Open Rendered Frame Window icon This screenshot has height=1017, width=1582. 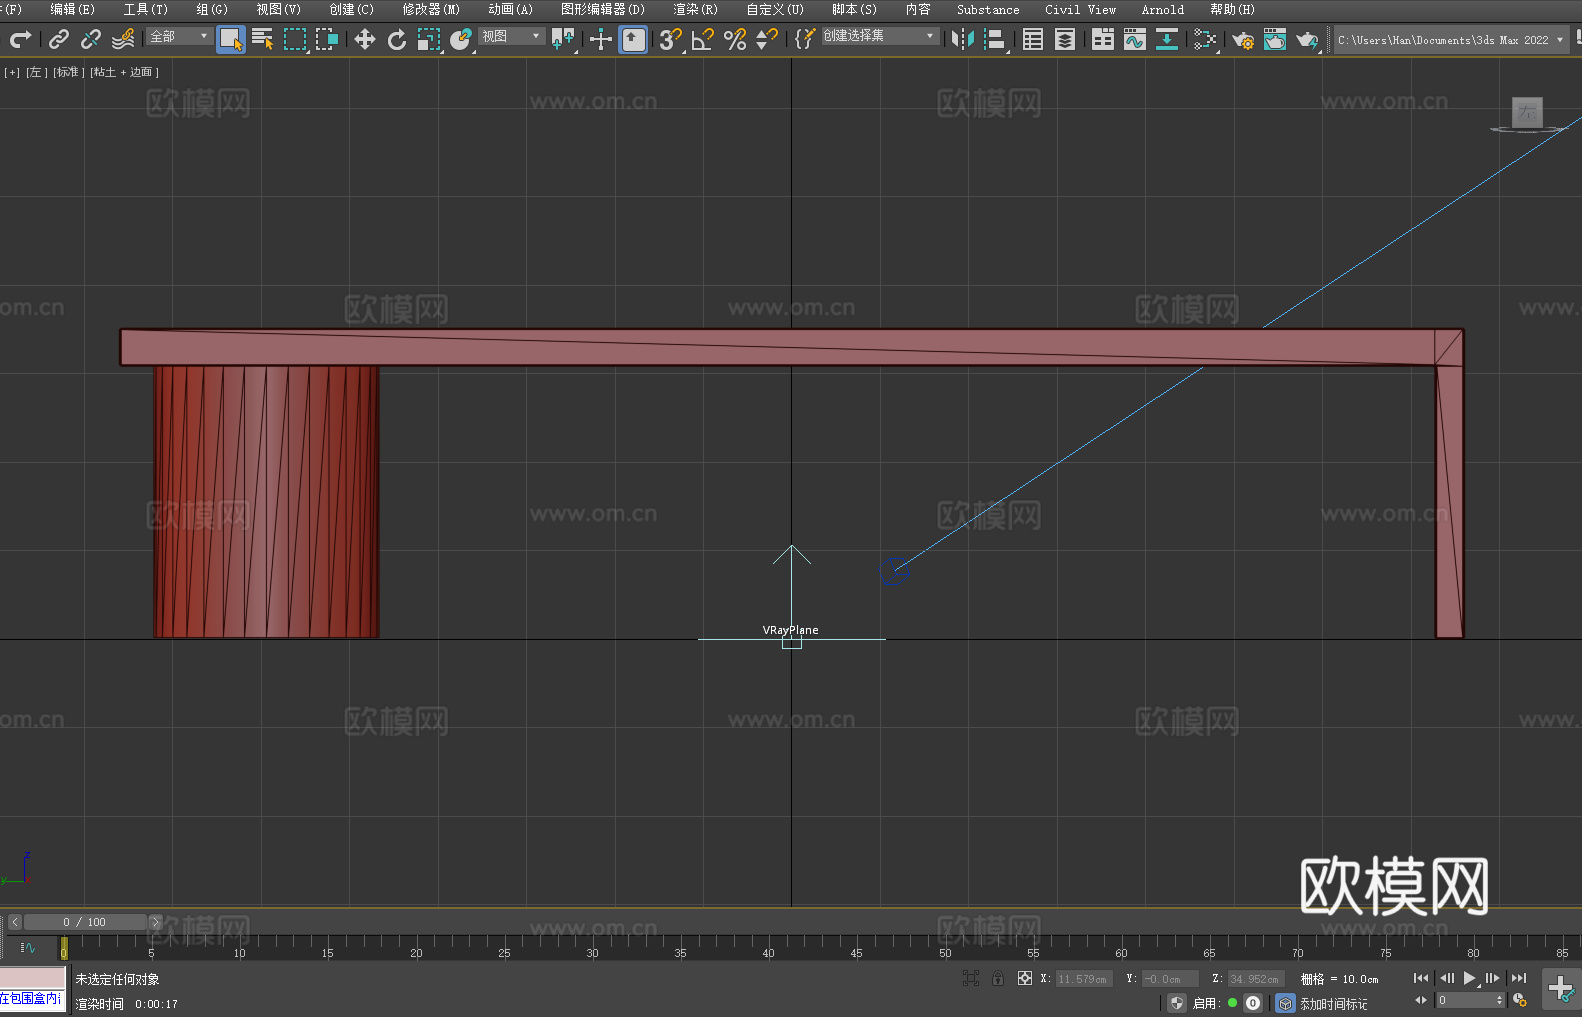[1275, 39]
